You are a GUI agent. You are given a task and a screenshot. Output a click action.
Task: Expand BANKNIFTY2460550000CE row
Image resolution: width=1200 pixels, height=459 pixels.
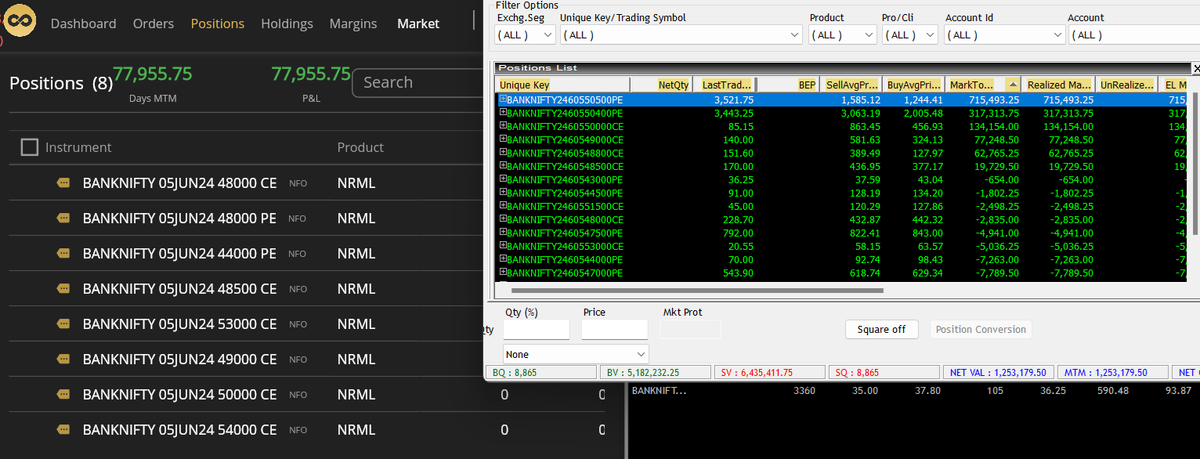502,127
